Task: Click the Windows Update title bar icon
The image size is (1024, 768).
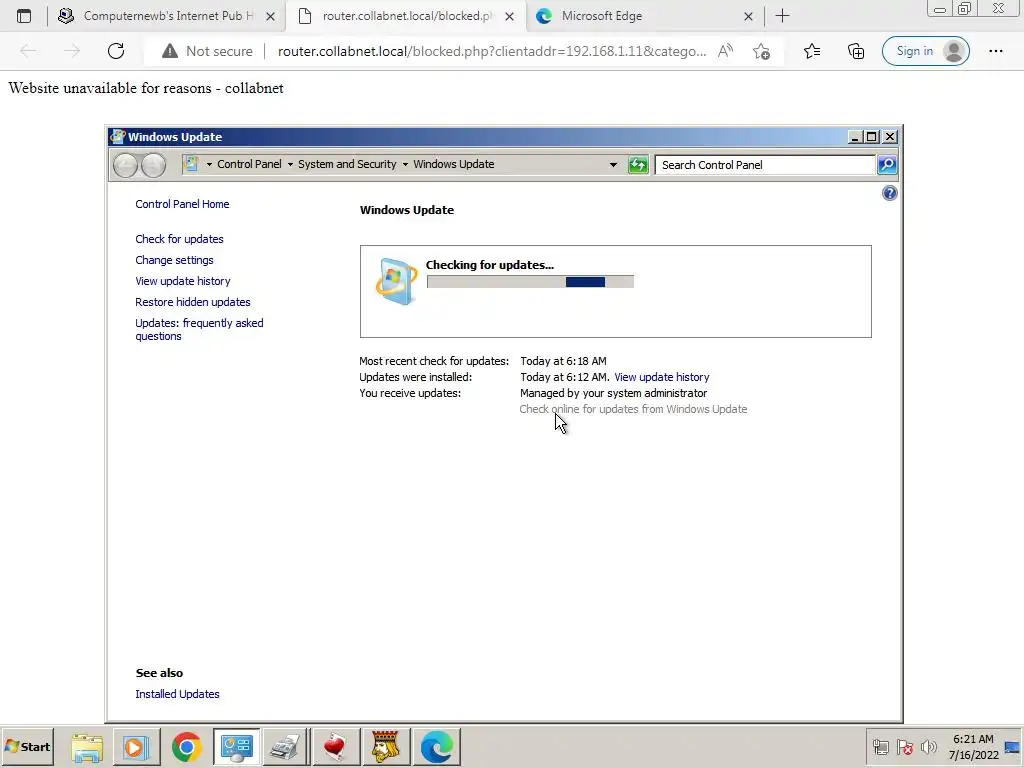Action: (x=118, y=136)
